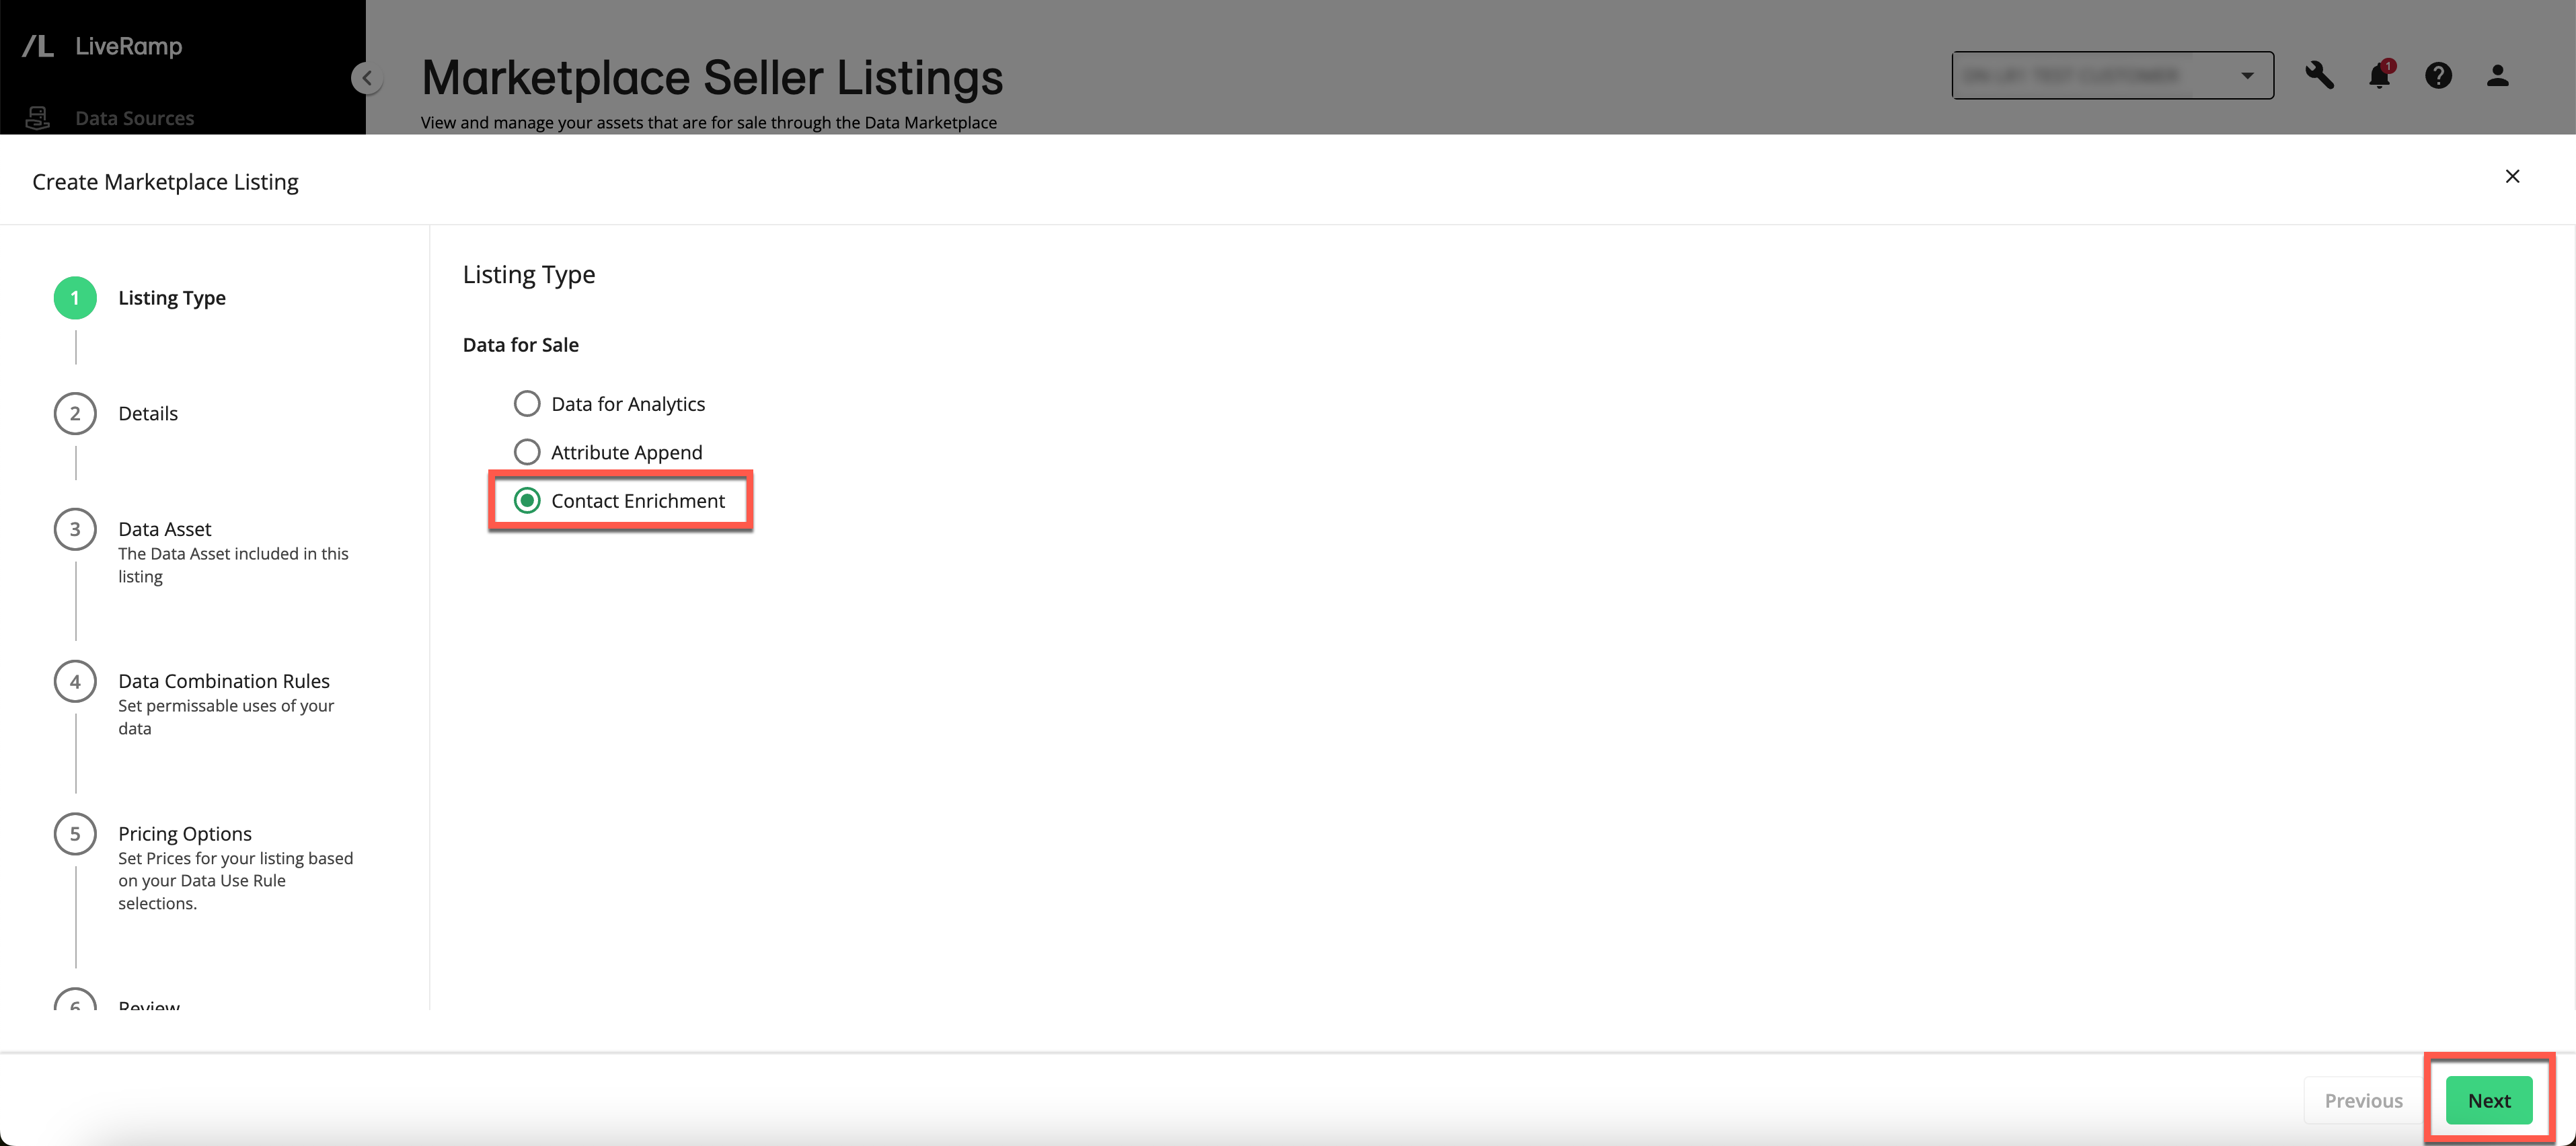Open the wrench/settings tool icon
The height and width of the screenshot is (1146, 2576).
click(x=2318, y=74)
